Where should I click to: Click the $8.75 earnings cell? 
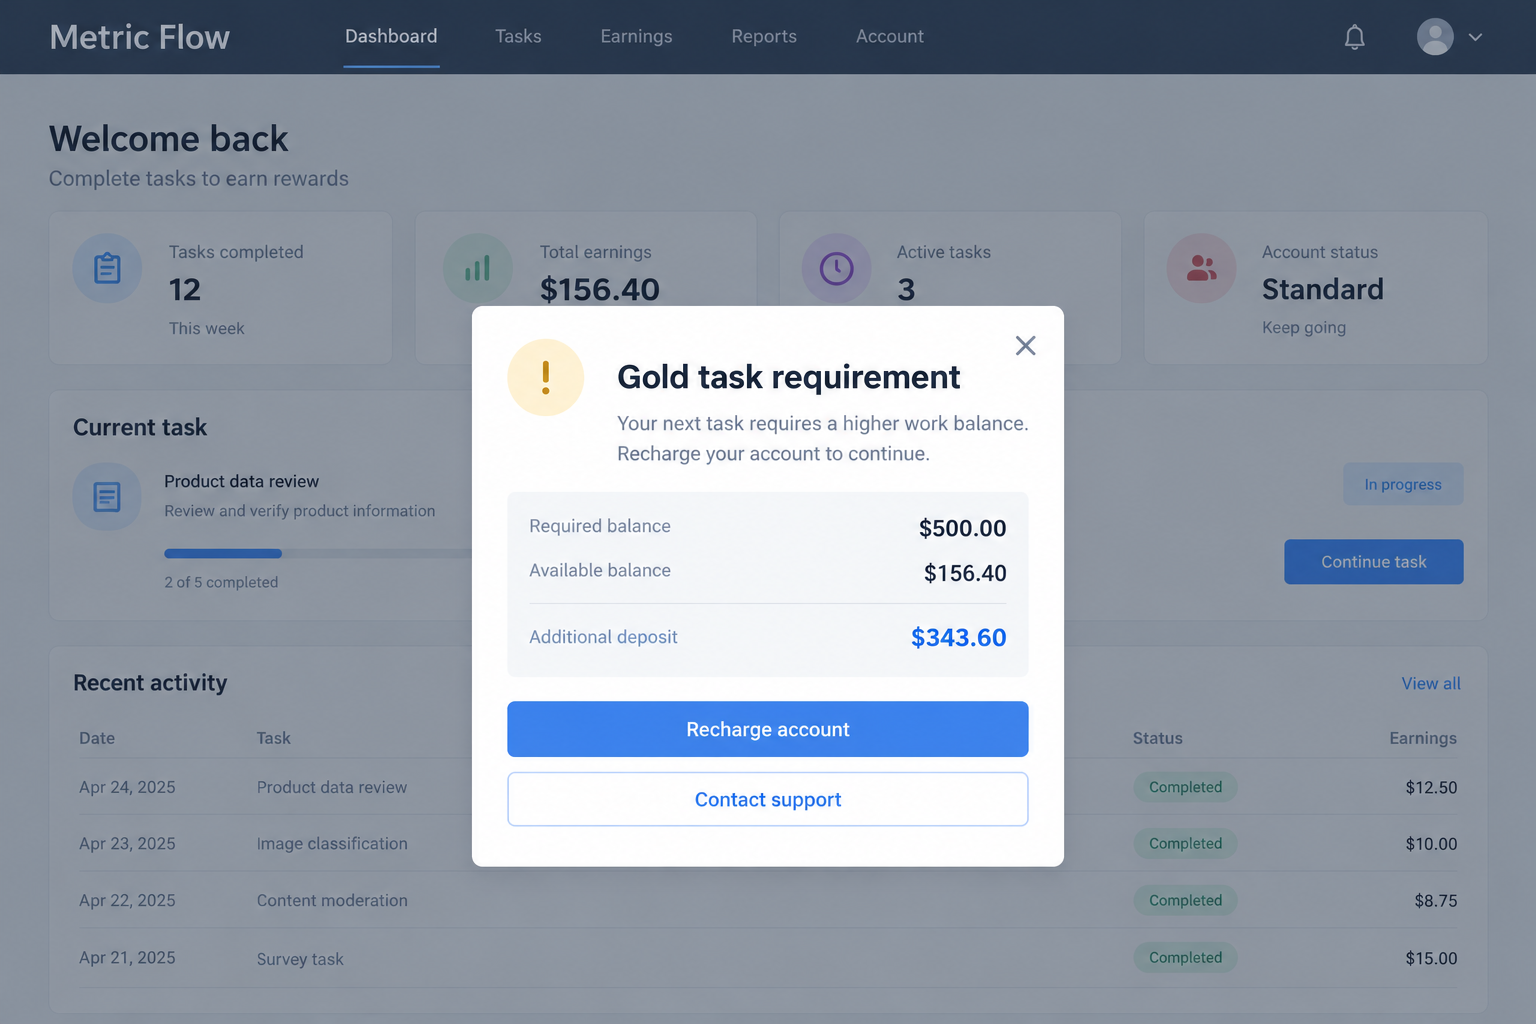coord(1435,901)
